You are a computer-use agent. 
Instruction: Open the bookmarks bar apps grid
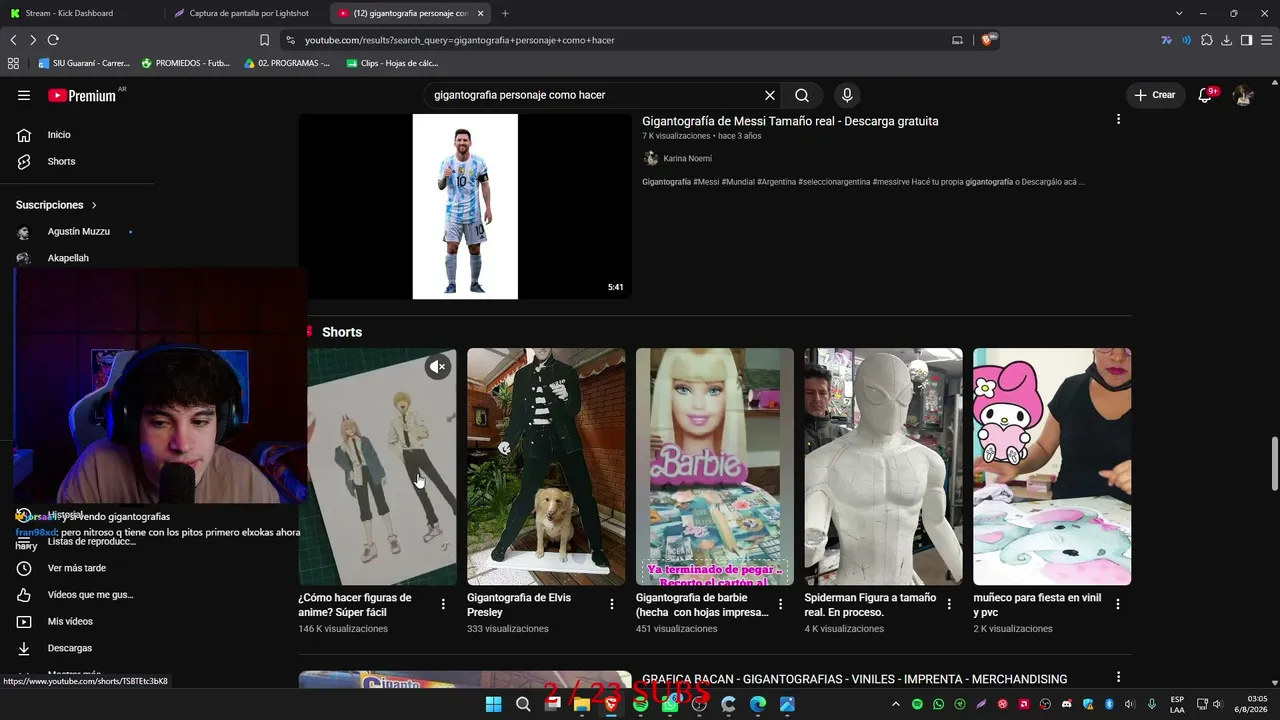(13, 63)
